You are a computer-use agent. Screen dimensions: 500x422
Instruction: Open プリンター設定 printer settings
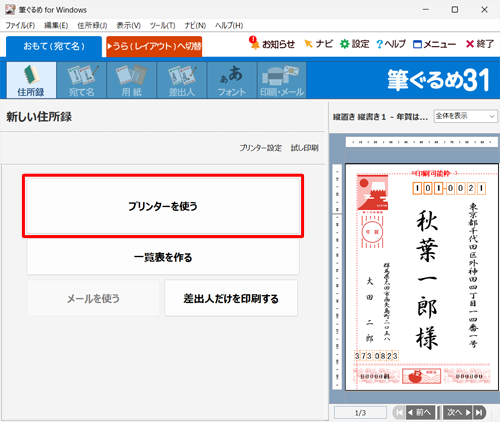261,148
